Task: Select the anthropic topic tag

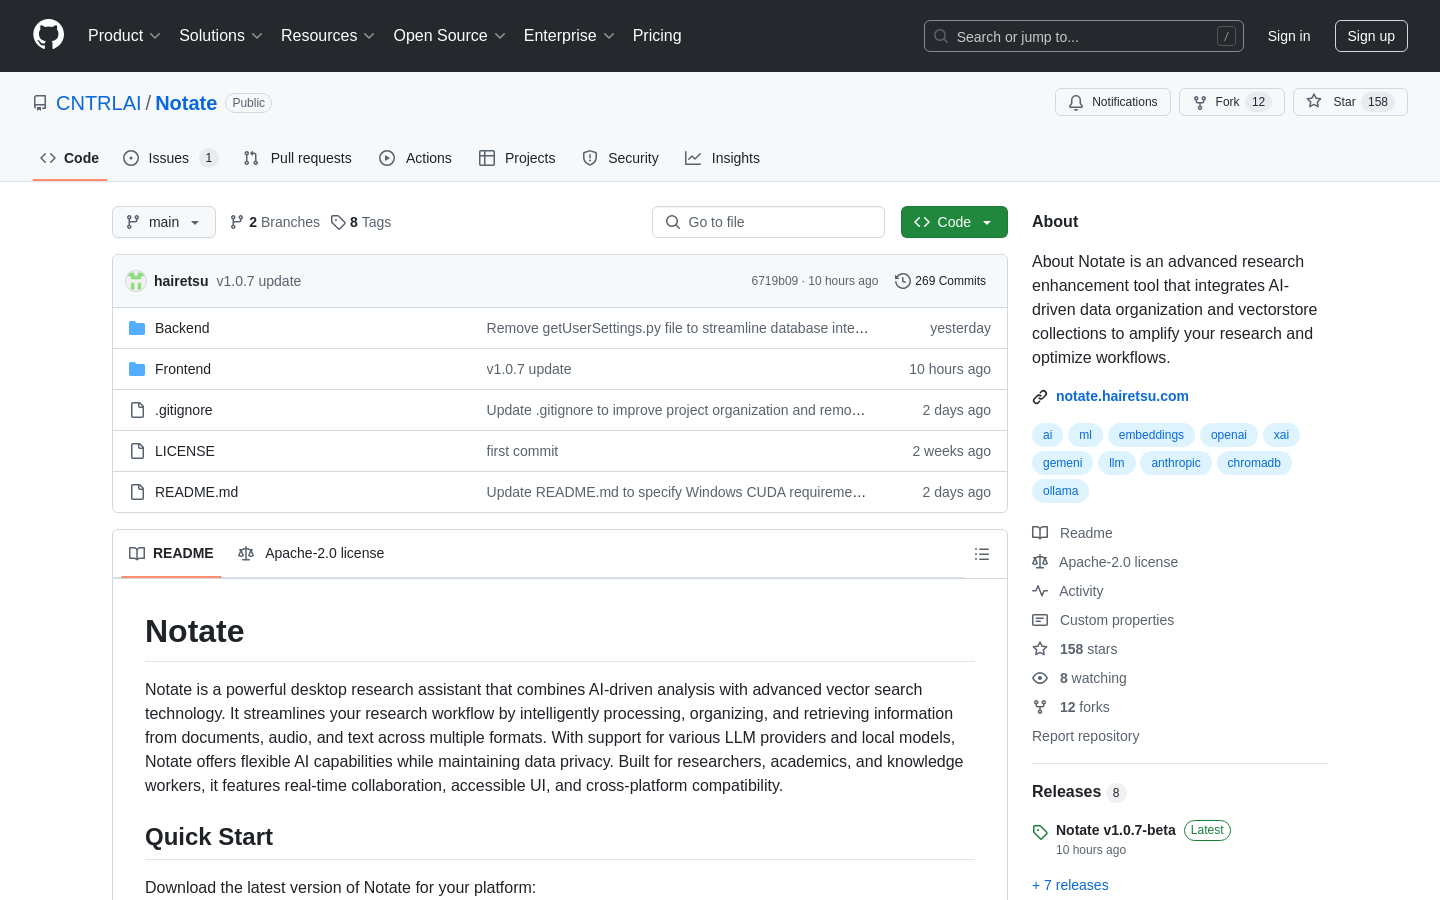Action: [1176, 463]
